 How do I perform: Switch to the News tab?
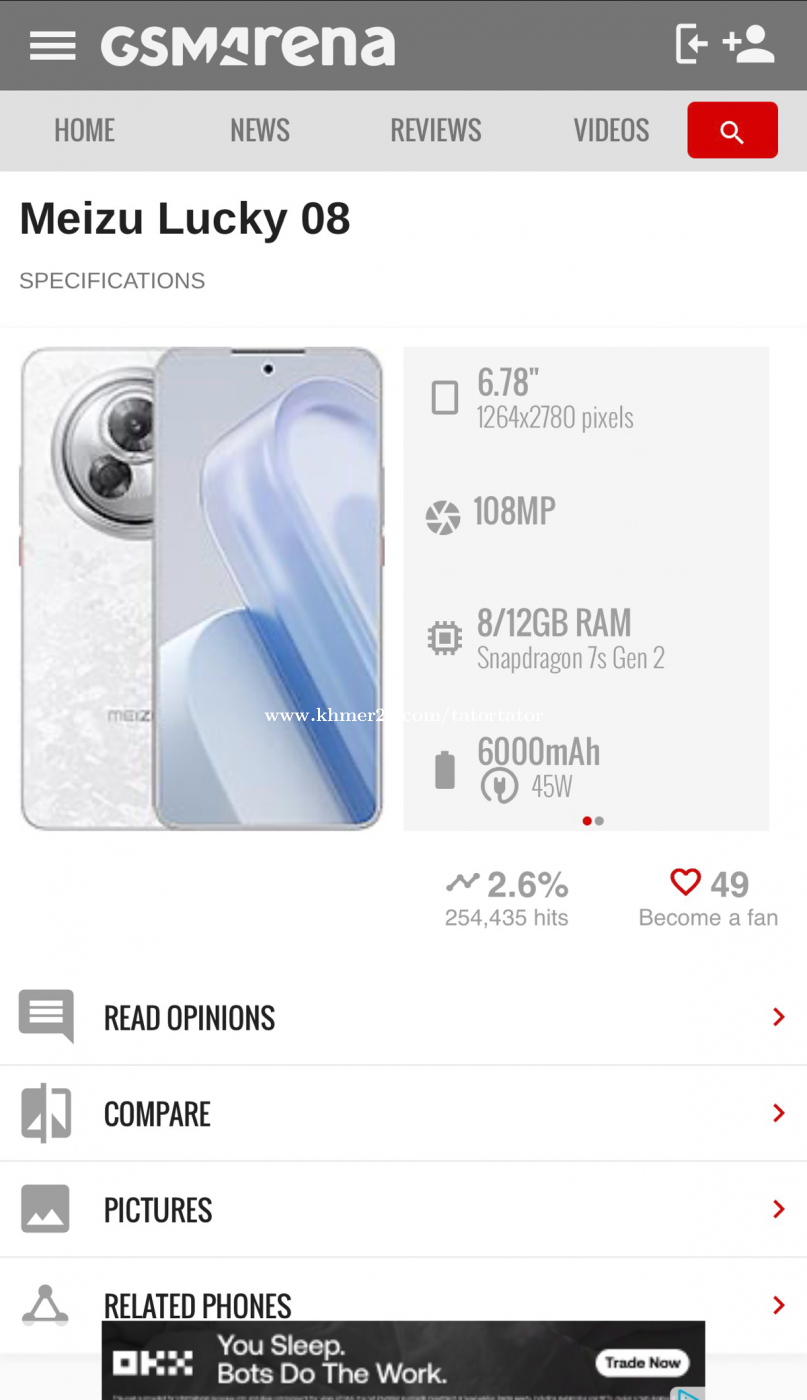pyautogui.click(x=260, y=130)
